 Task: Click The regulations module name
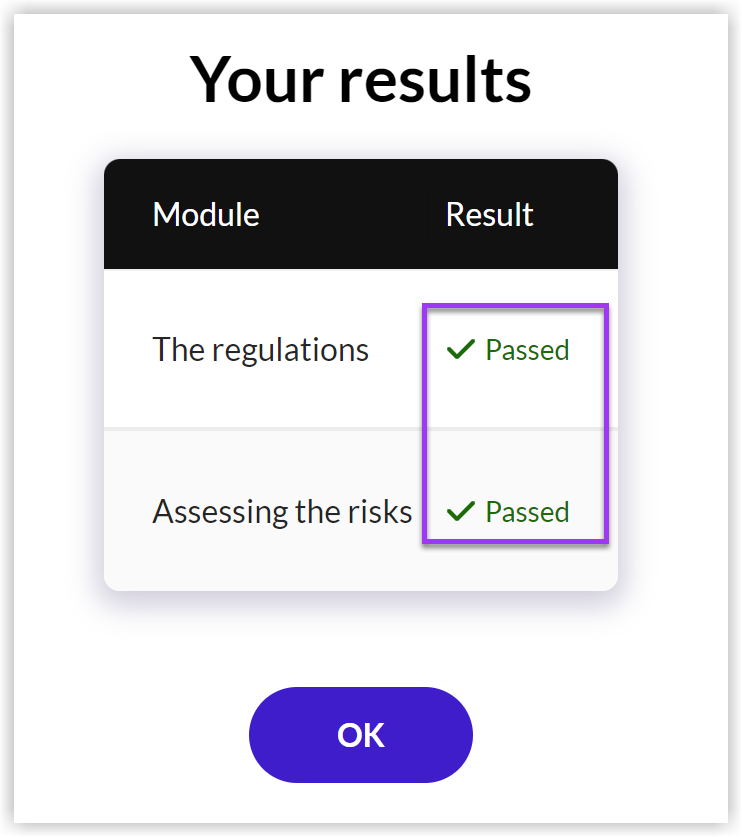260,350
